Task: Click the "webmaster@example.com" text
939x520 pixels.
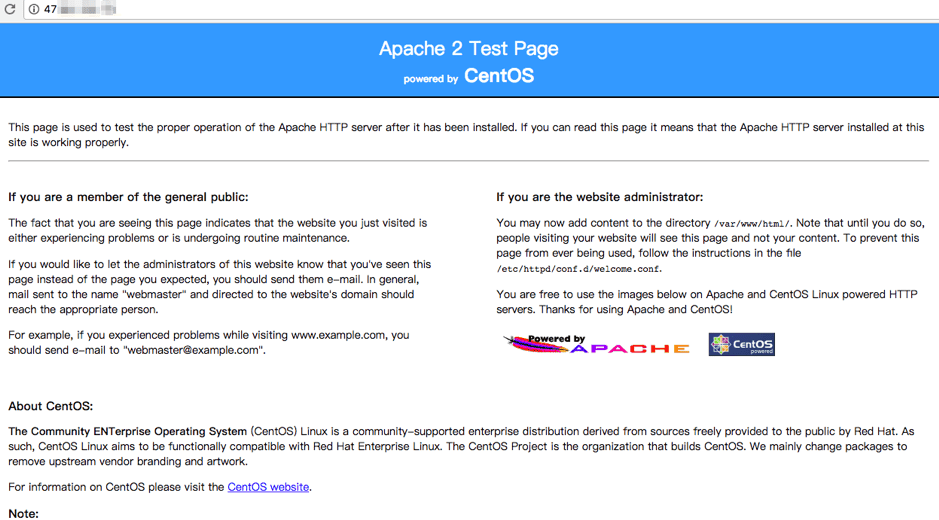Action: tap(193, 350)
